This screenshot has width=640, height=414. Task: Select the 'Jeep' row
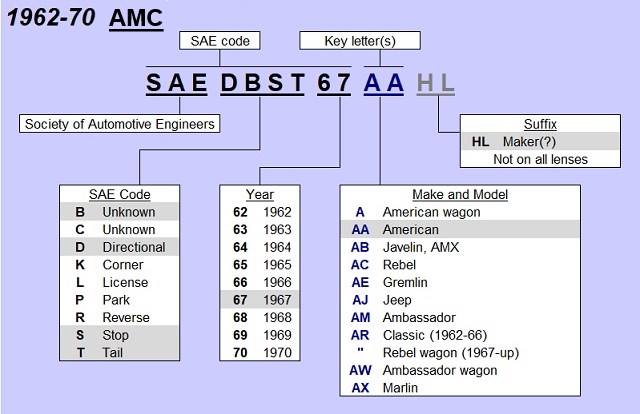[x=460, y=300]
